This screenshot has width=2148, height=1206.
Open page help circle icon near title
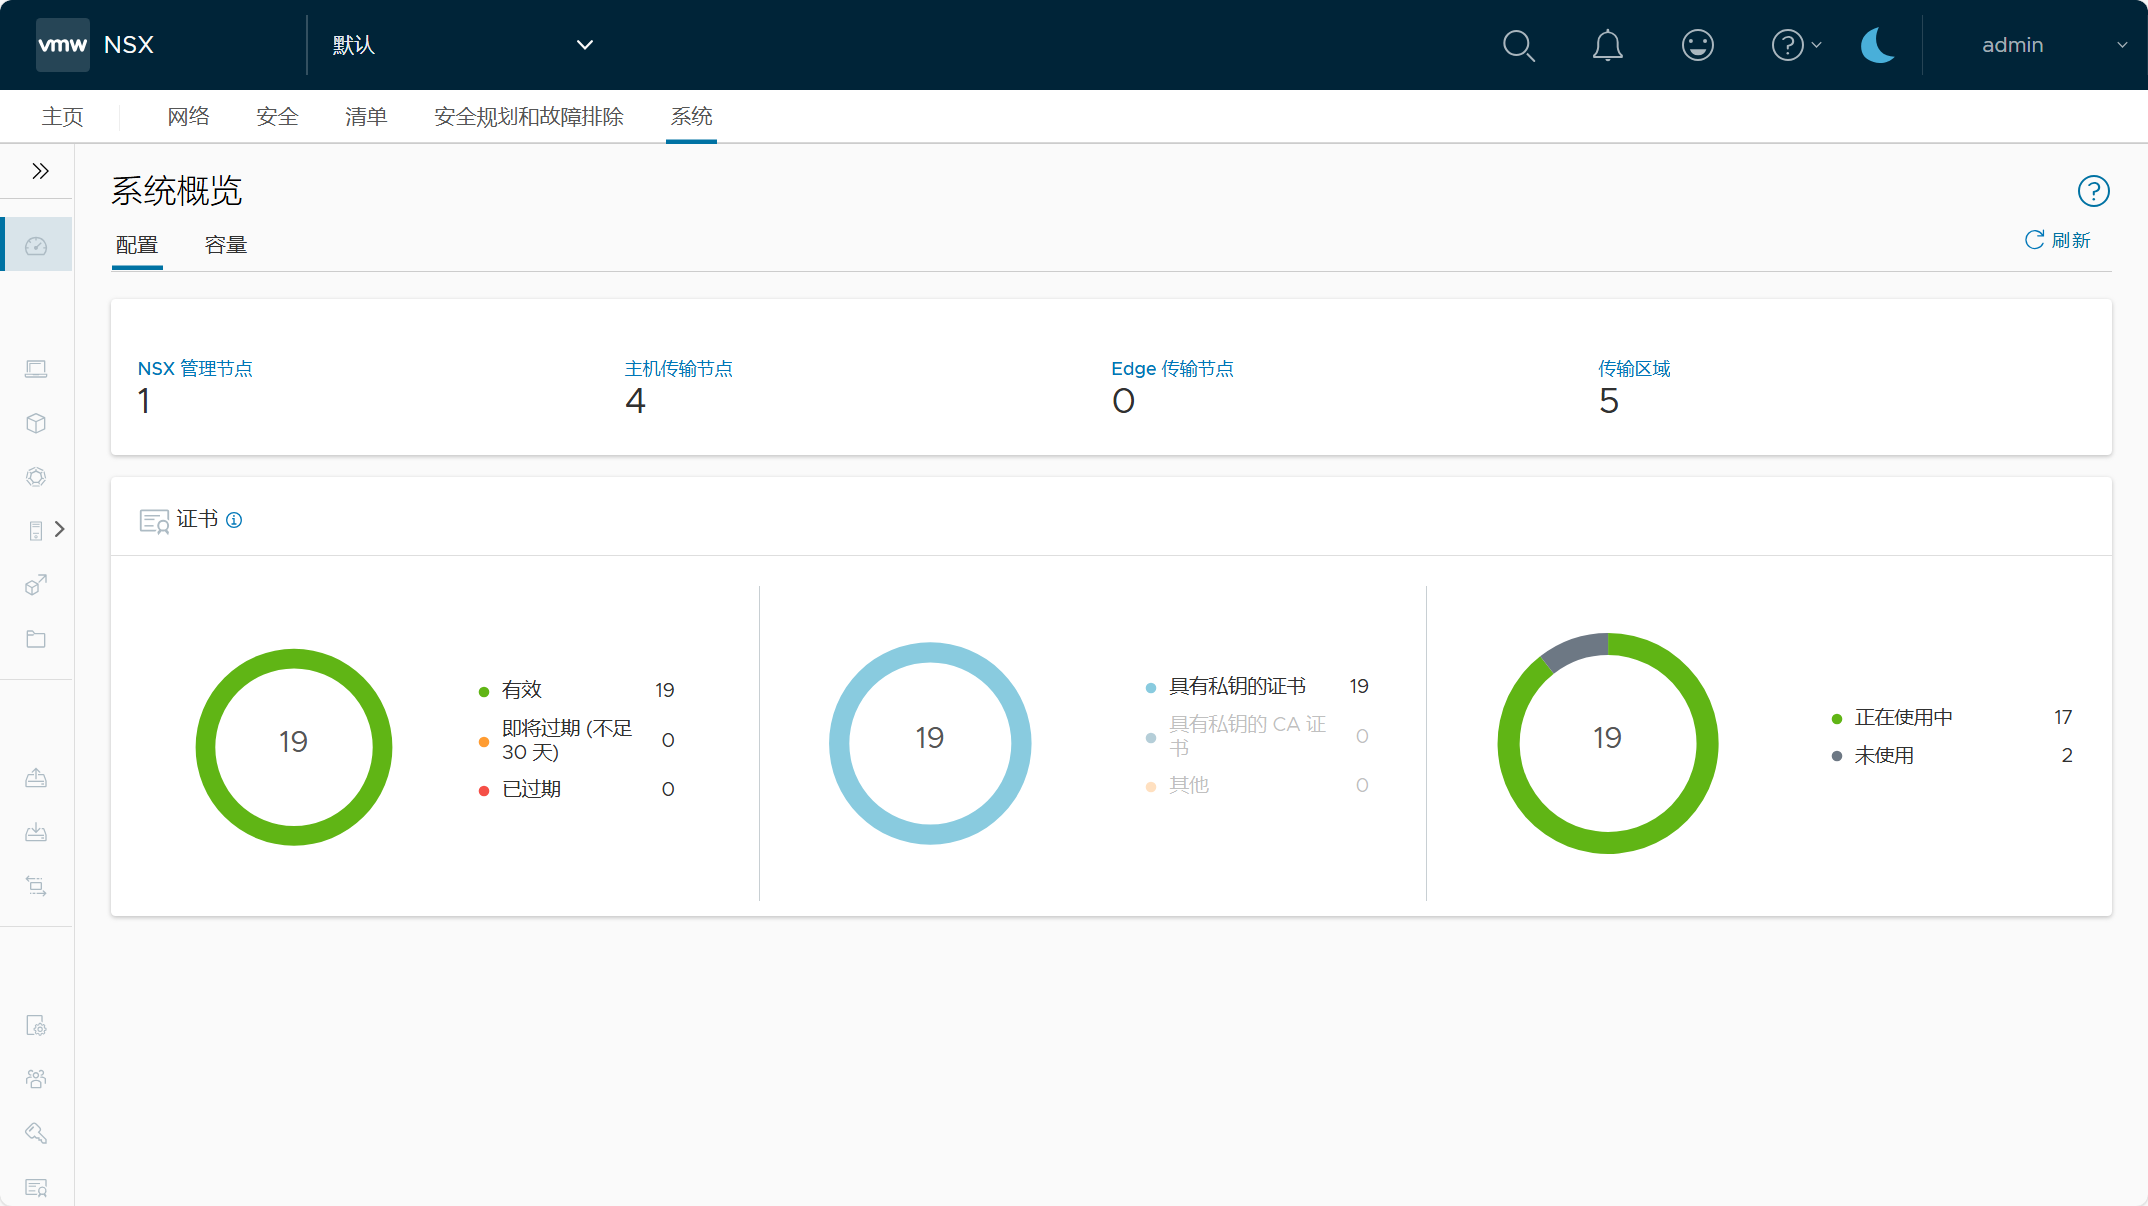tap(2093, 191)
